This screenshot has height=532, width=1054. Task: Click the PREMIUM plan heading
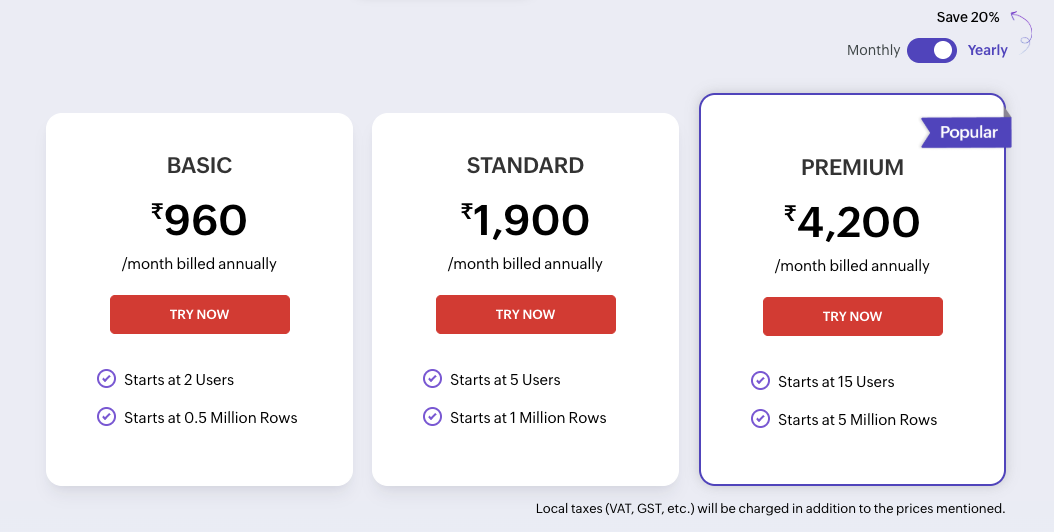[852, 167]
